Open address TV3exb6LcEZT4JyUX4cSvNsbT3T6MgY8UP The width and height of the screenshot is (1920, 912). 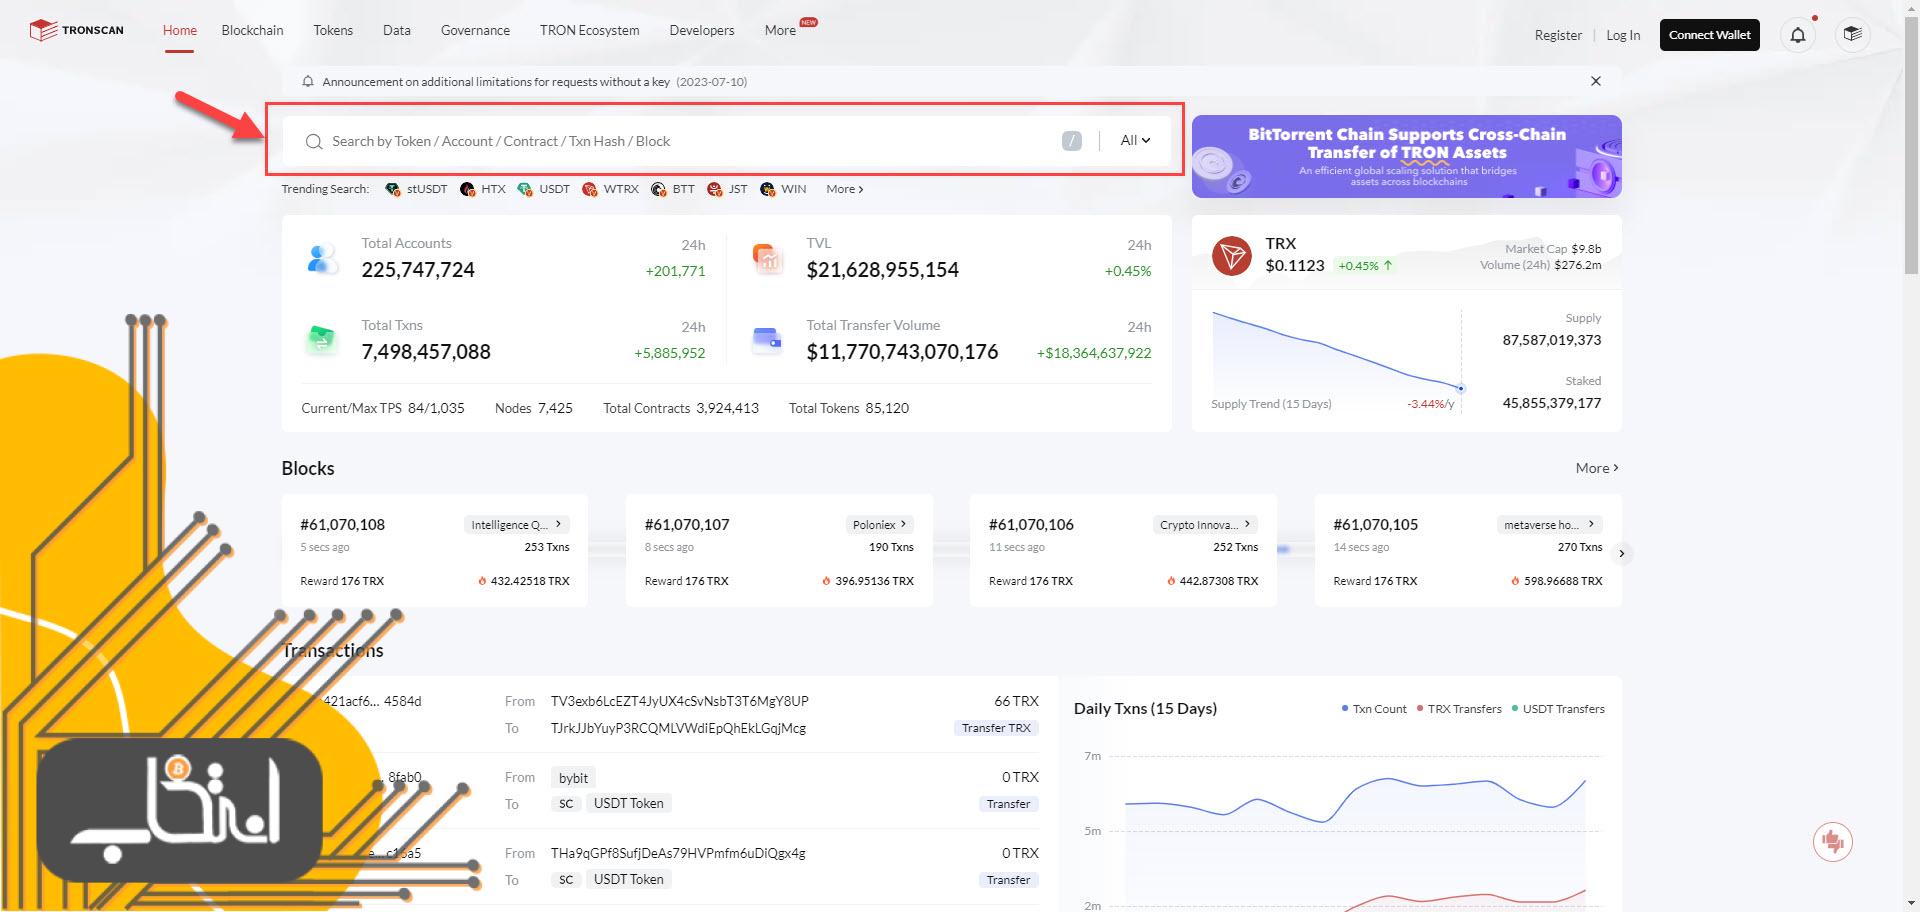[x=680, y=701]
